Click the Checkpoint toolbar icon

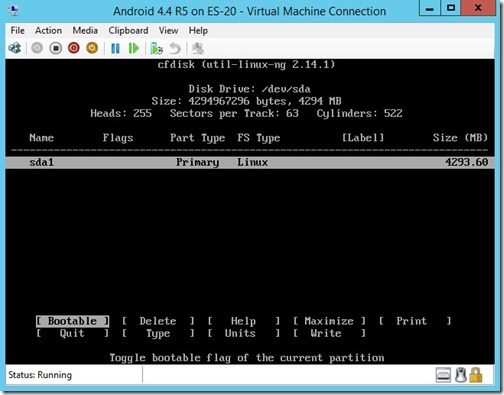tap(156, 49)
